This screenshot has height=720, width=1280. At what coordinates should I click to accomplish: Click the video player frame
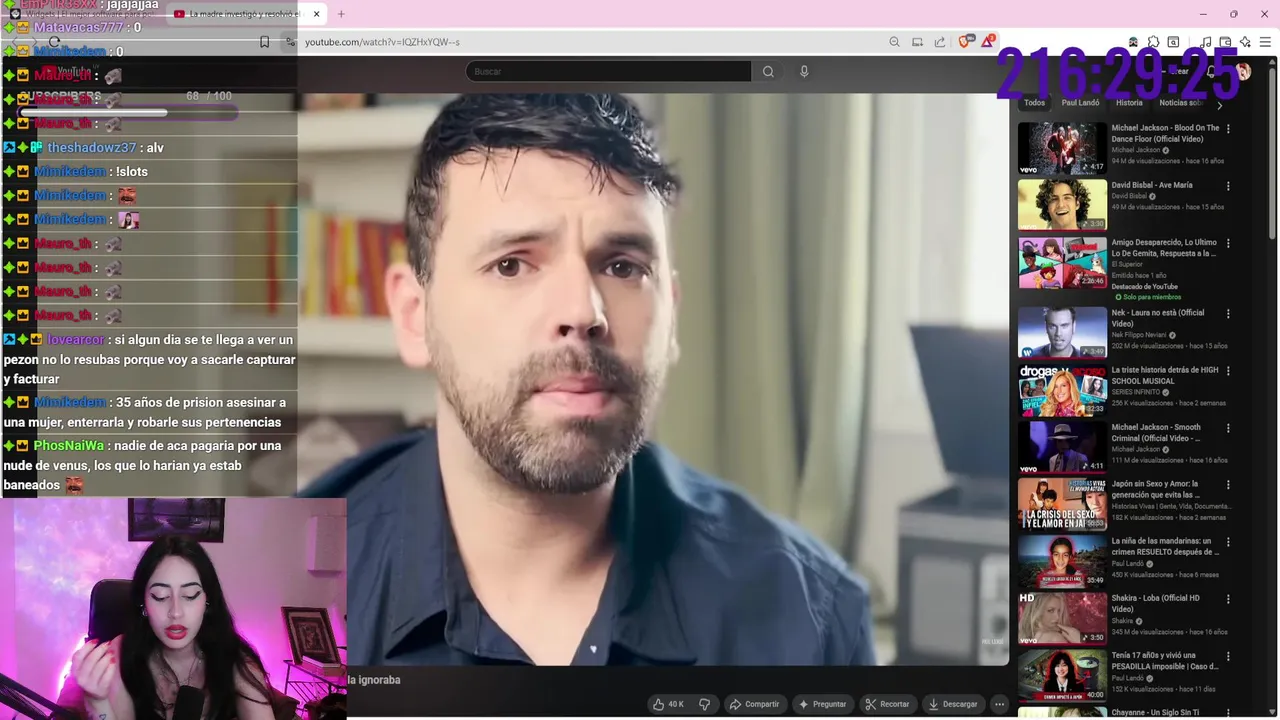pos(654,380)
